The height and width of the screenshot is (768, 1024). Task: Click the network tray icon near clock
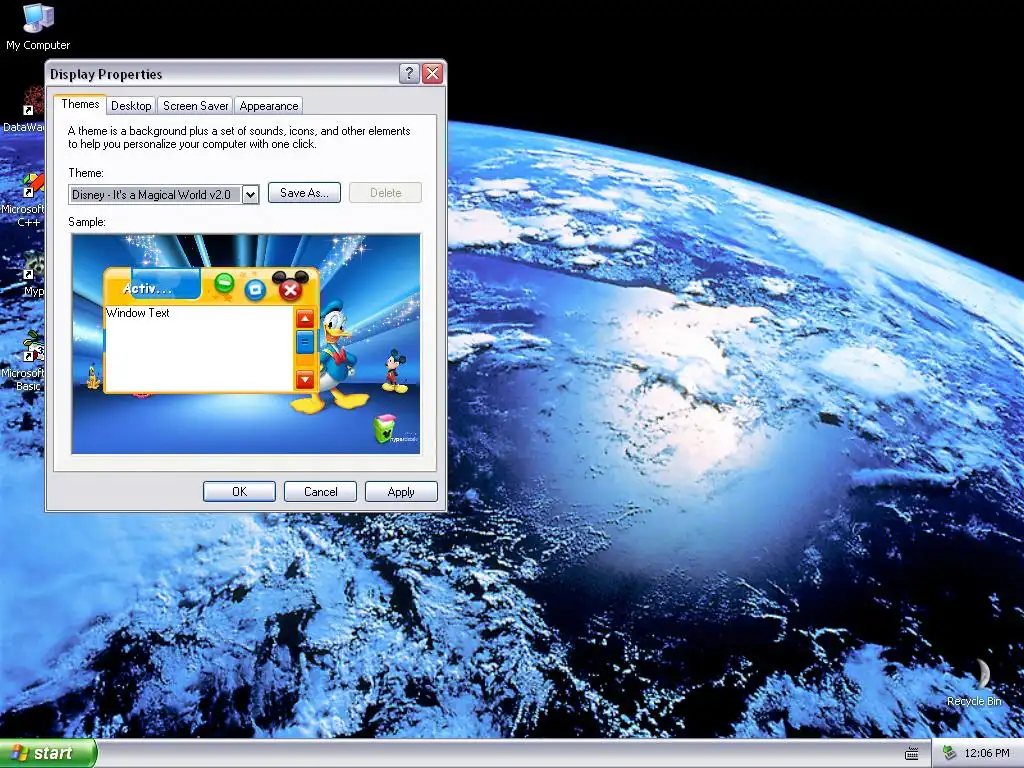[949, 754]
